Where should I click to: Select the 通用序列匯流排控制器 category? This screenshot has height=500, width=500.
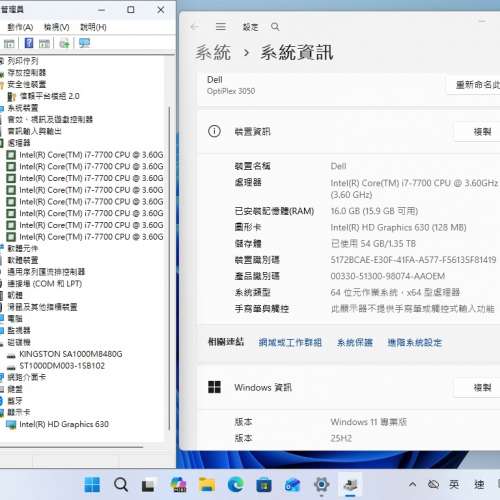pos(46,272)
